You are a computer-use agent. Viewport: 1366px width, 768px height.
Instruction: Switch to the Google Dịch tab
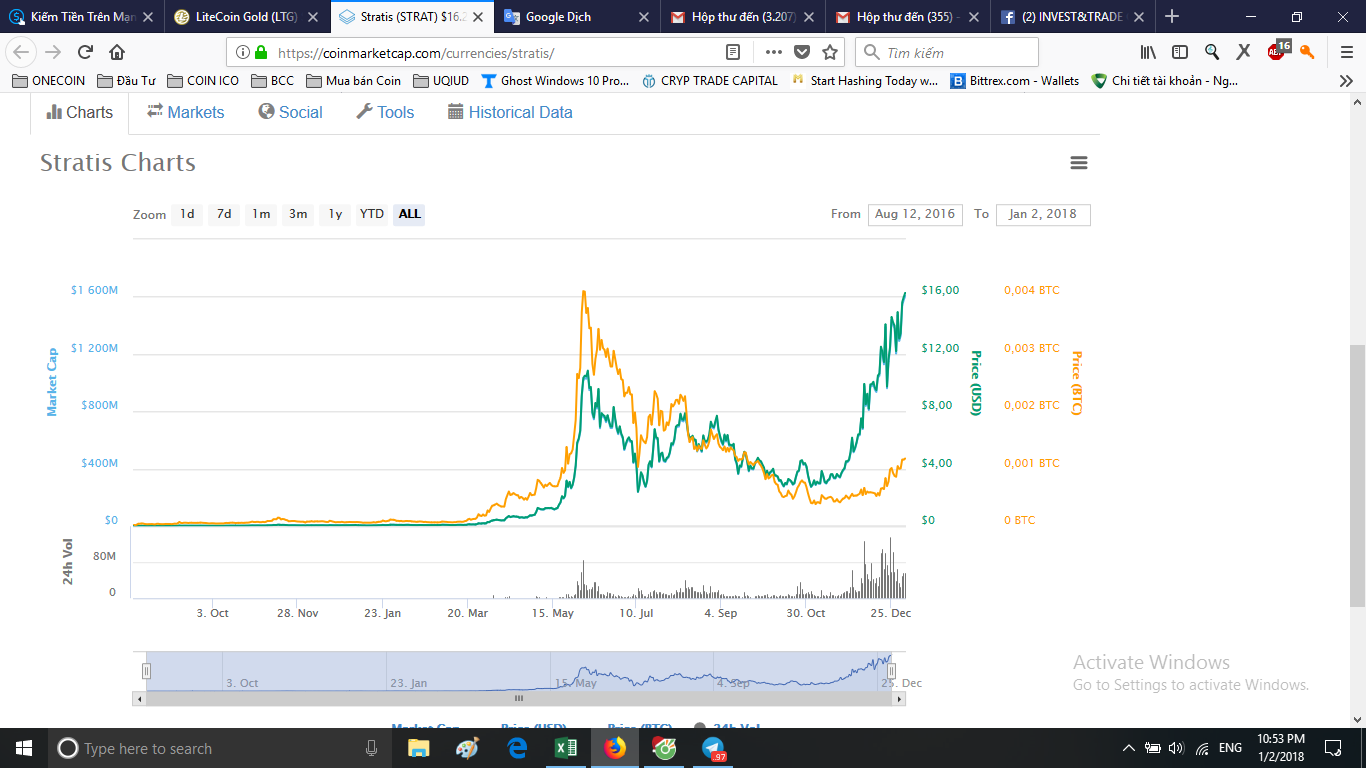click(577, 17)
